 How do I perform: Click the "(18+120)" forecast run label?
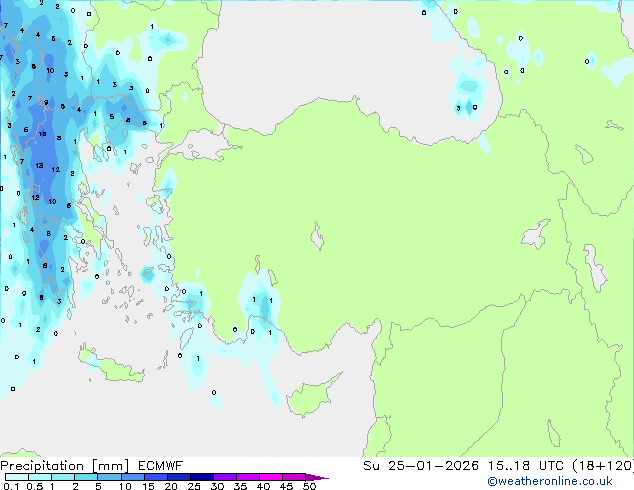click(602, 466)
